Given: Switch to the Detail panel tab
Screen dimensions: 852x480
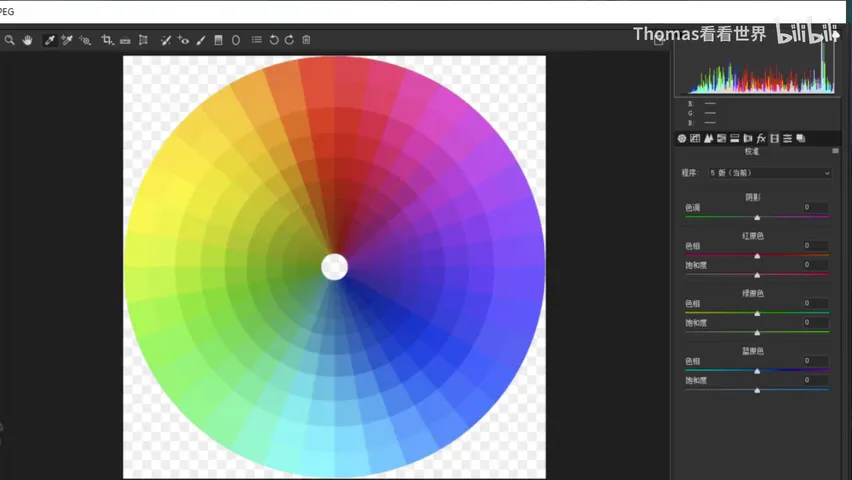Looking at the screenshot, I should 708,139.
